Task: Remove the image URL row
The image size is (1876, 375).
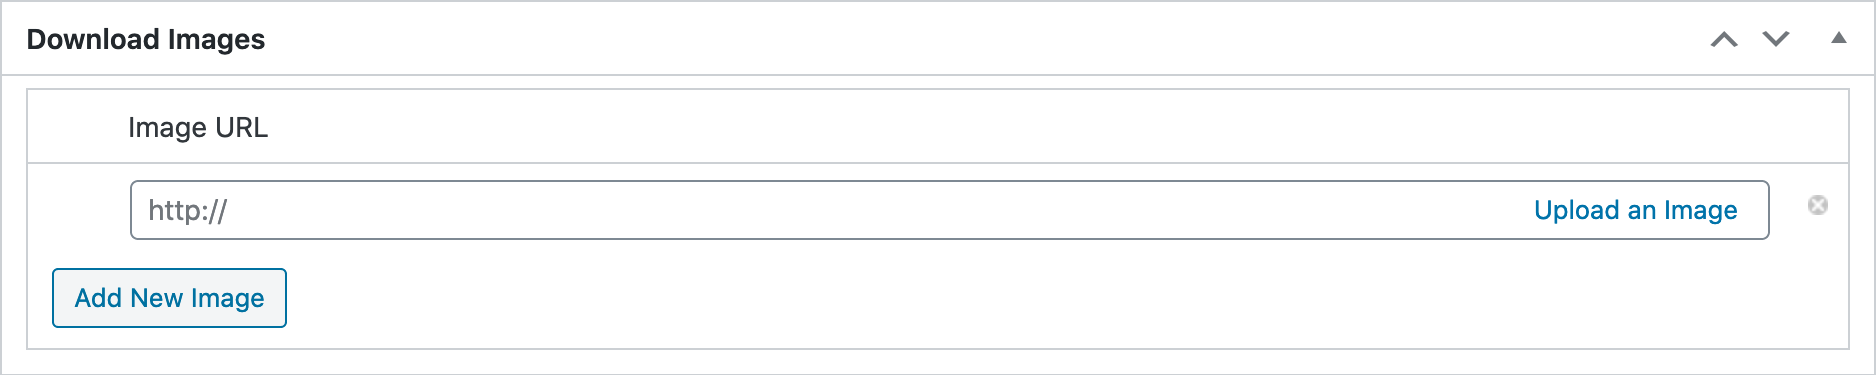Action: pos(1818,205)
